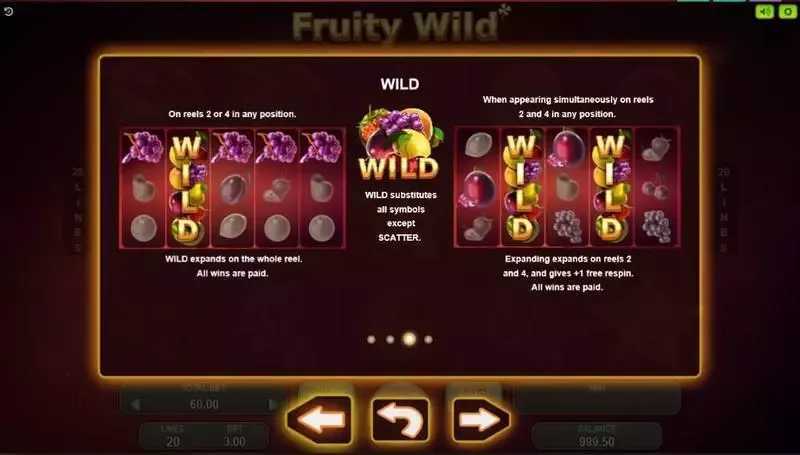Select the first pagination dot
This screenshot has width=800, height=455.
(371, 339)
